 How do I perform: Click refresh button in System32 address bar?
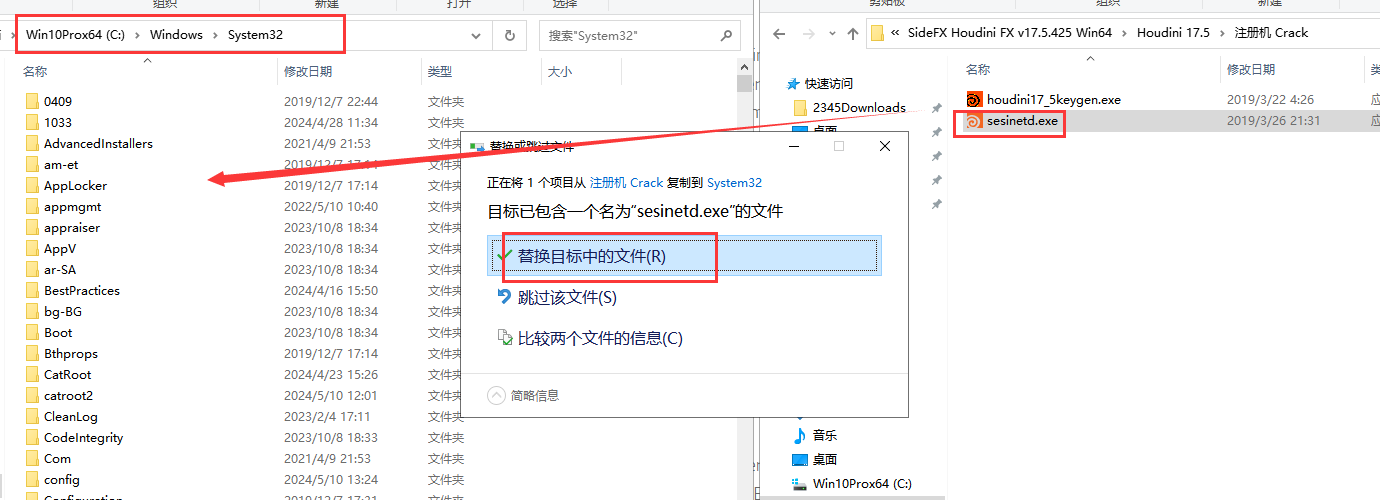point(510,35)
